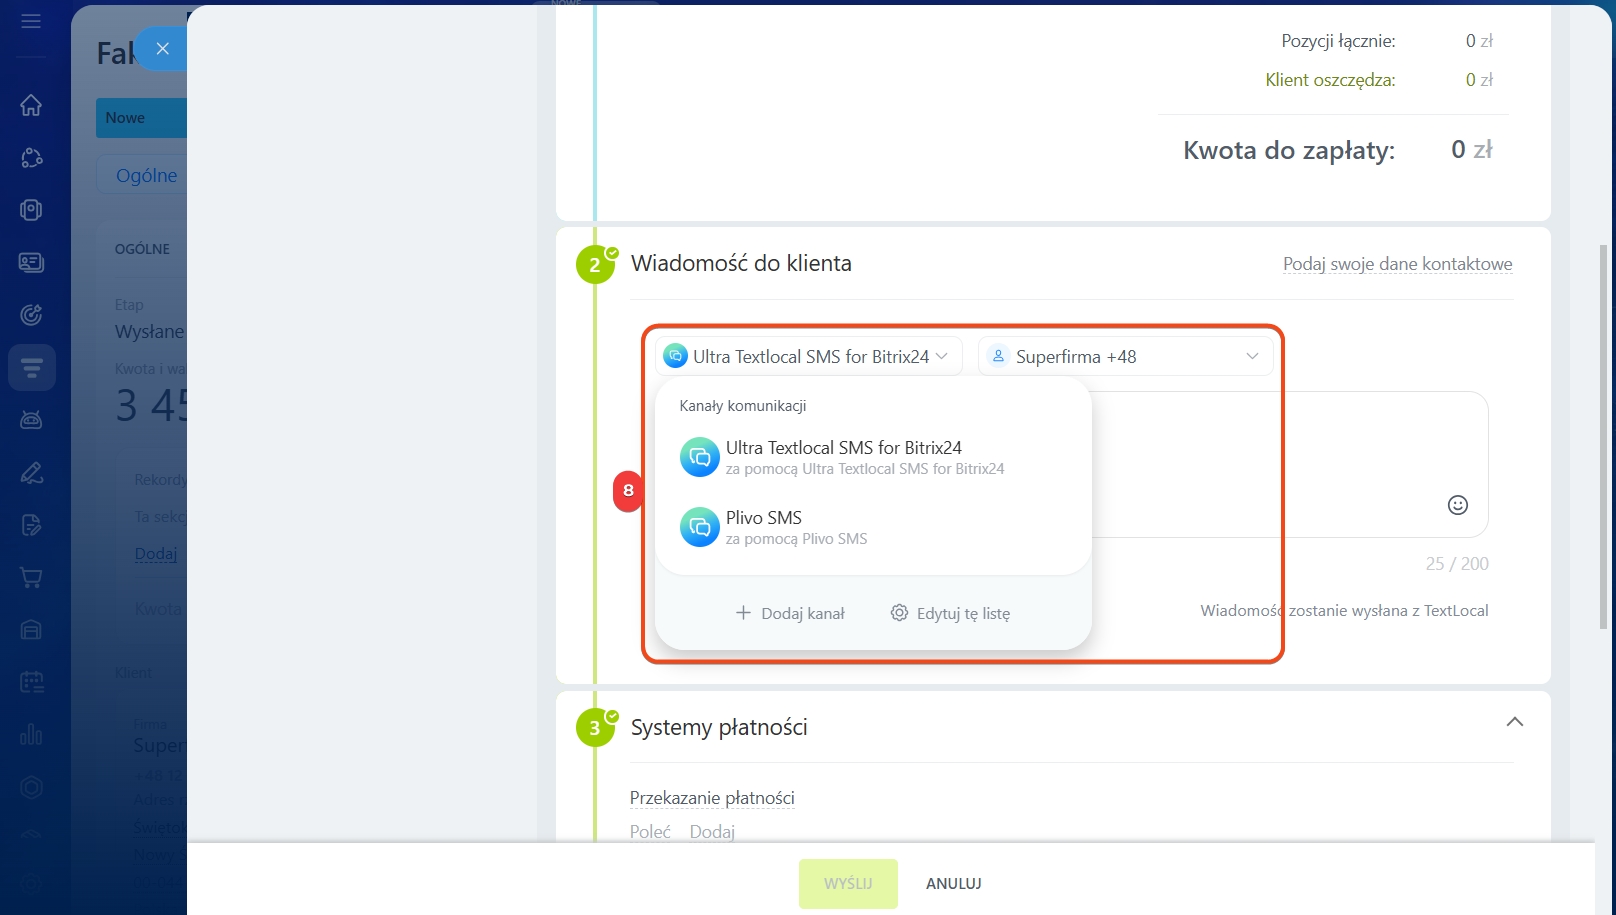
Task: Open the circular workflow icon in sidebar
Action: pyautogui.click(x=31, y=158)
